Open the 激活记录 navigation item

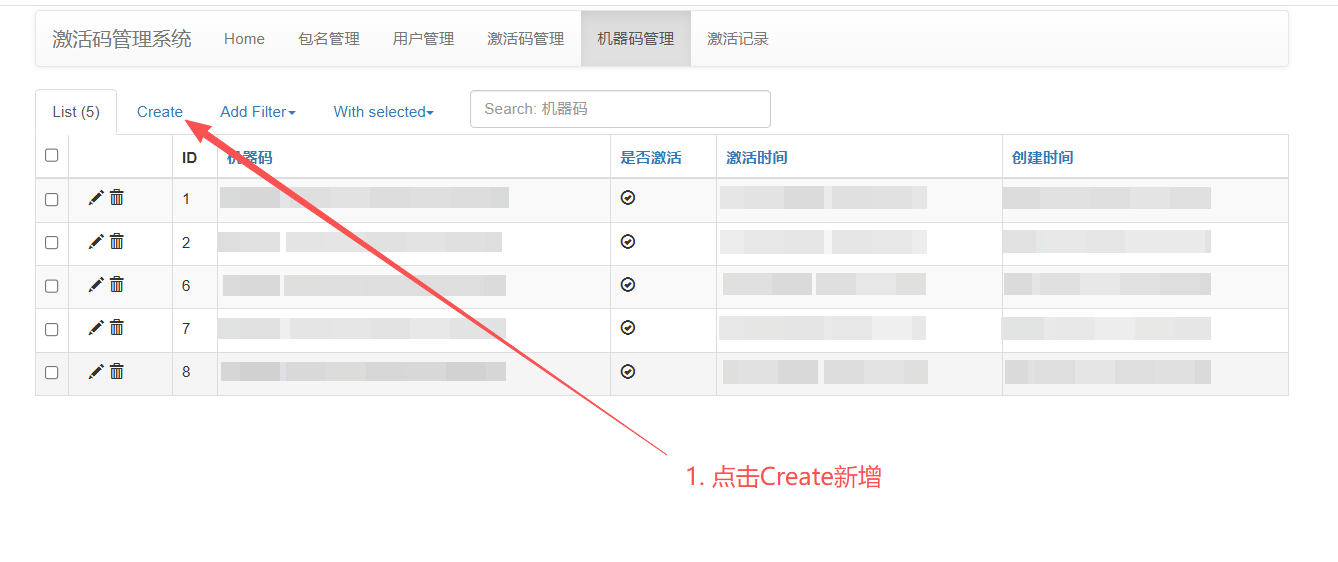pos(737,39)
